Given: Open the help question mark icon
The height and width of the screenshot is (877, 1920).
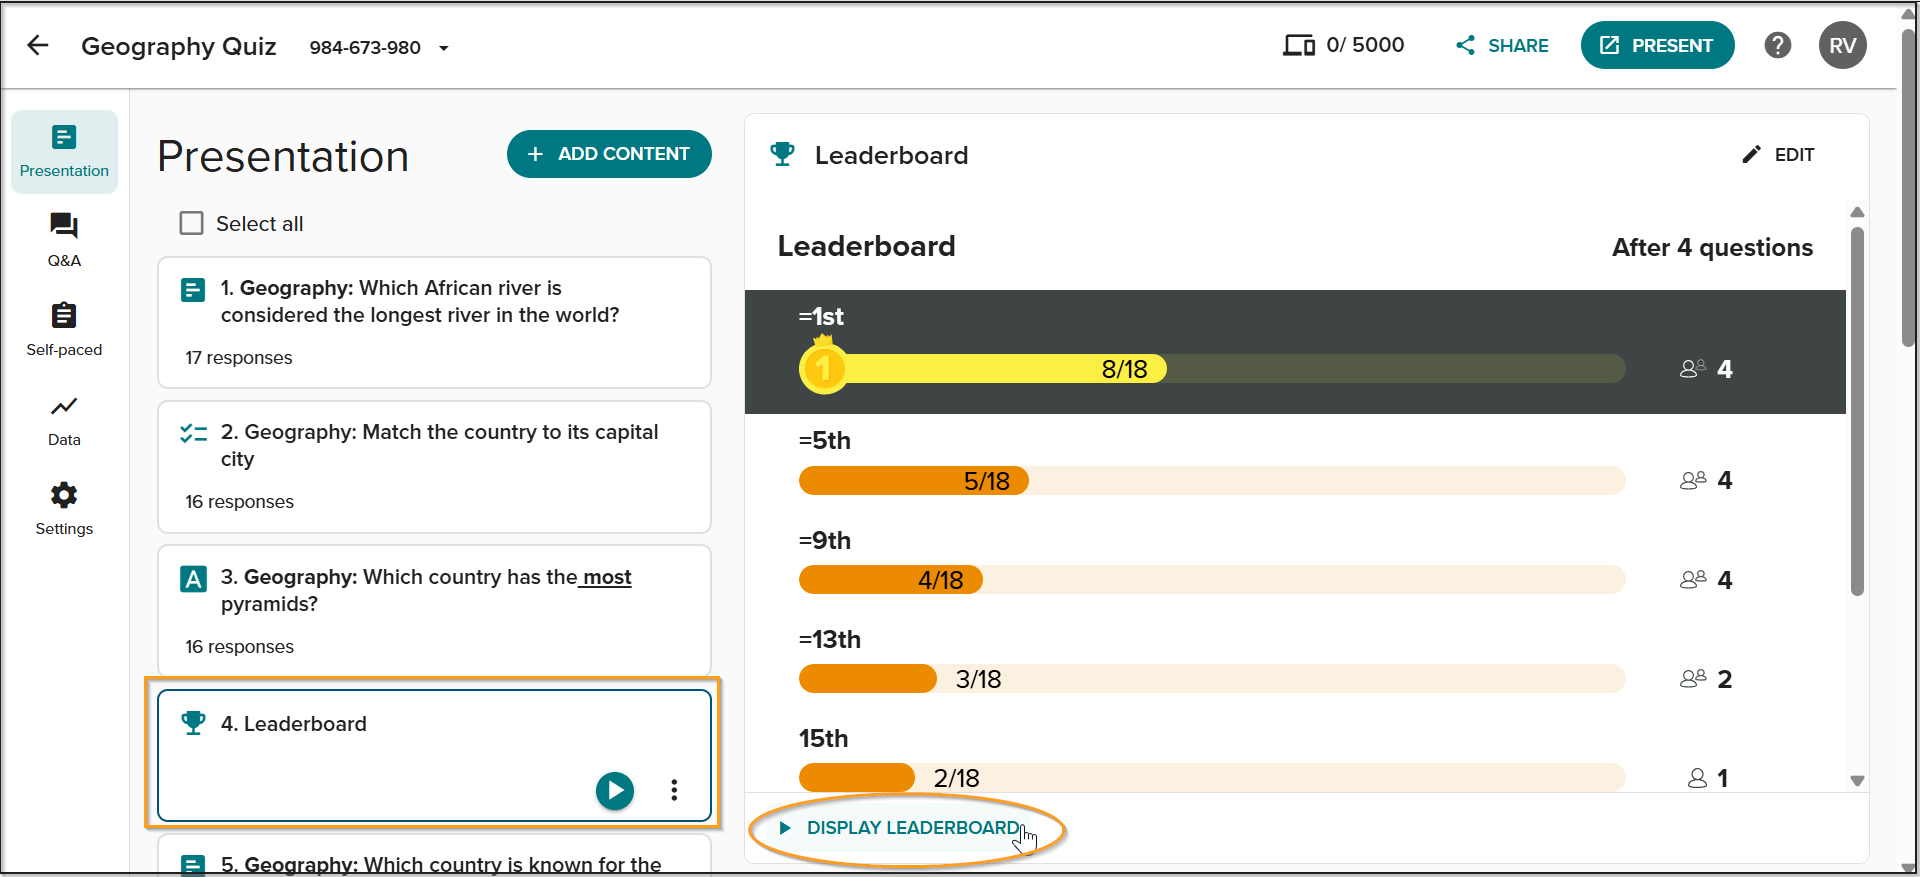Looking at the screenshot, I should coord(1777,45).
